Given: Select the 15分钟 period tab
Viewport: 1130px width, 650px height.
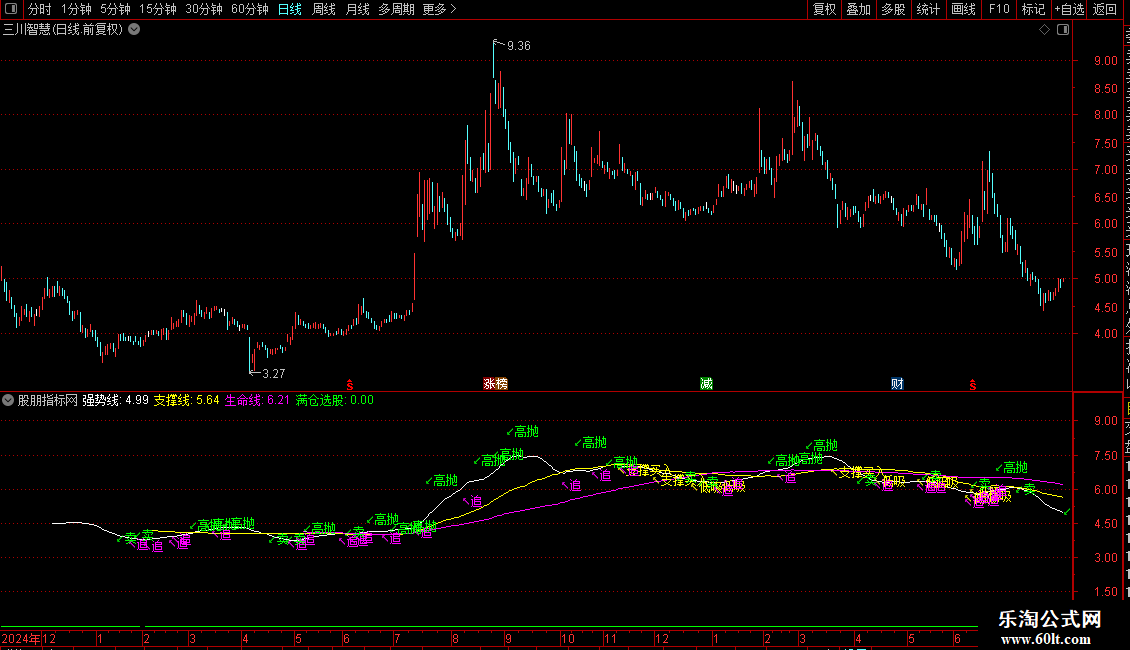Looking at the screenshot, I should click(158, 9).
